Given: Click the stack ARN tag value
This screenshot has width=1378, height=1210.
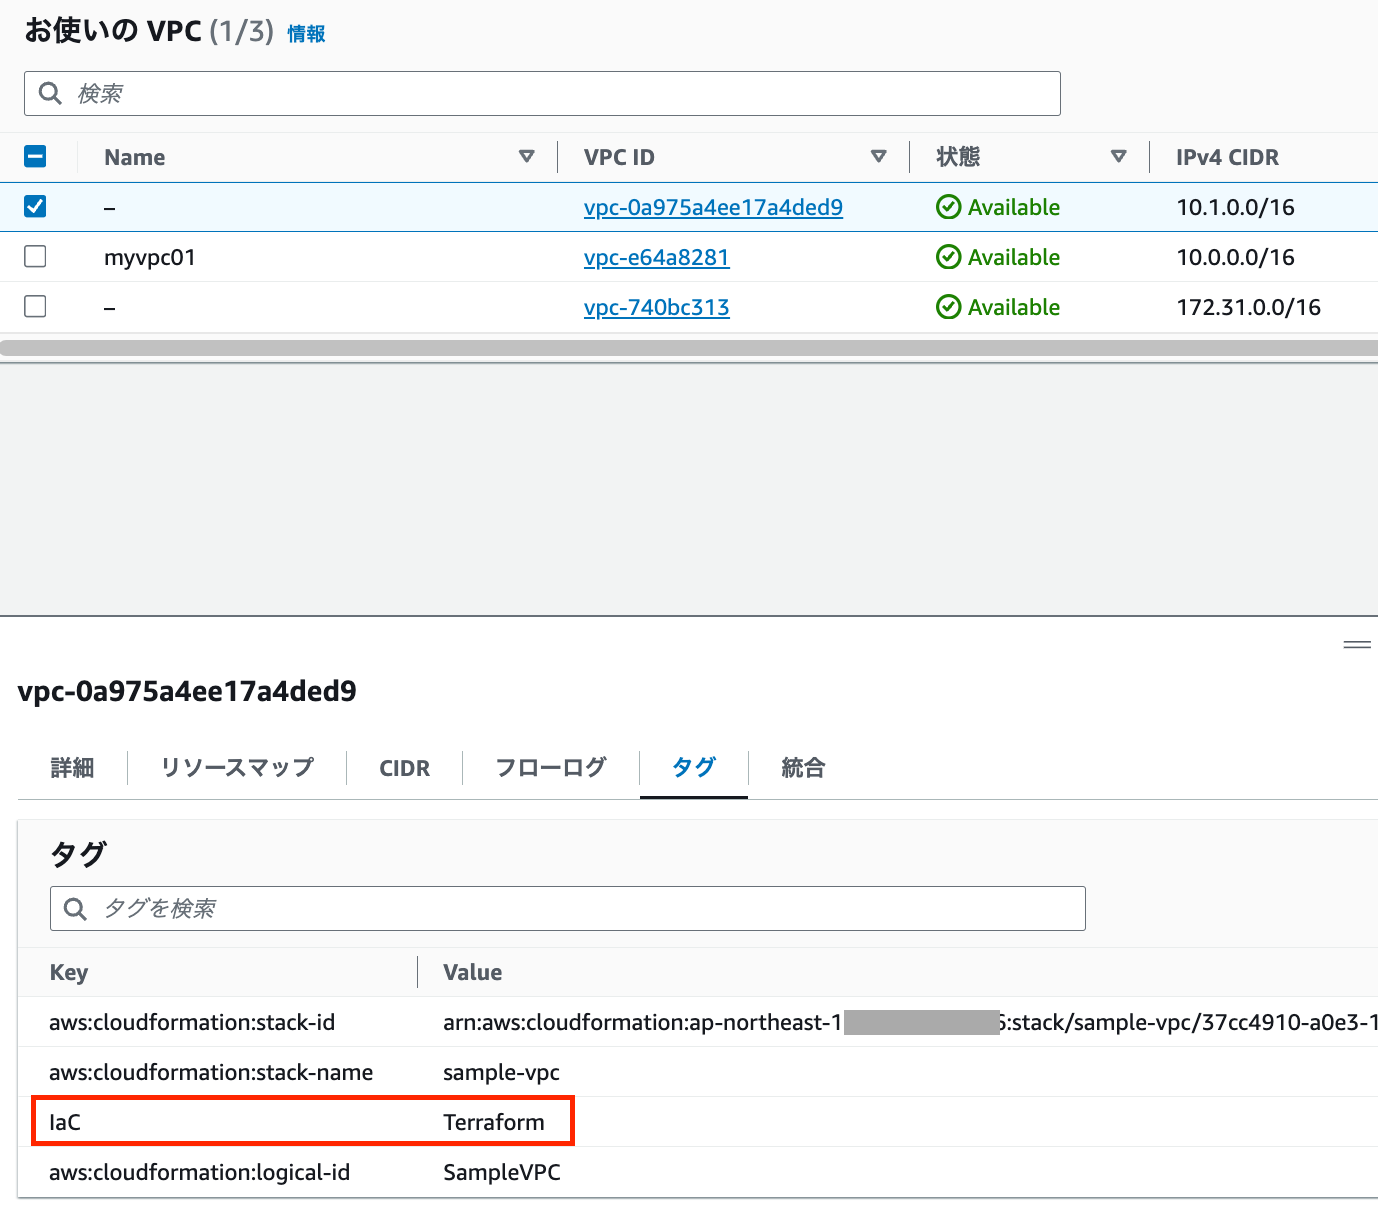Looking at the screenshot, I should coord(910,1022).
